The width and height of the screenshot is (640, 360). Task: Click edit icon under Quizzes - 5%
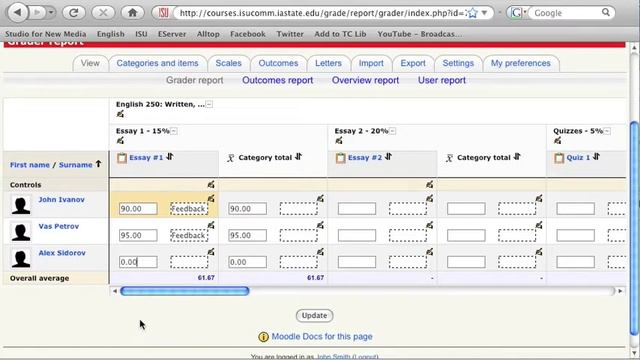[558, 140]
